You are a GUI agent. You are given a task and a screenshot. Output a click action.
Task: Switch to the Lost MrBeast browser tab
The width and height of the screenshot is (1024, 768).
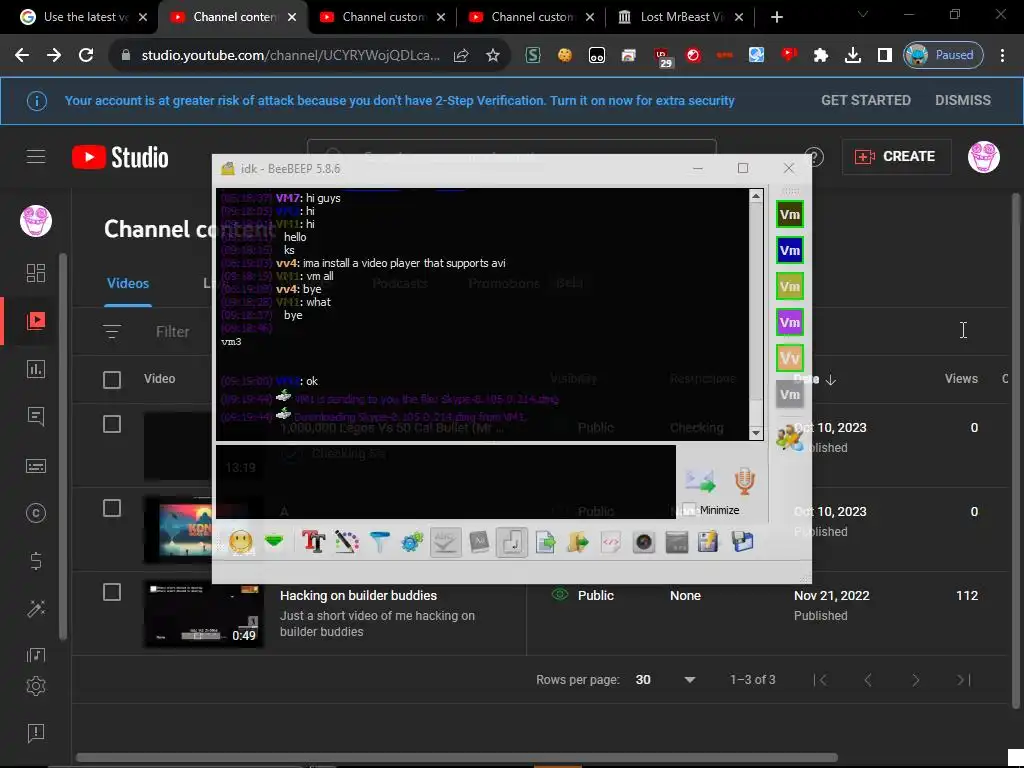tap(680, 17)
